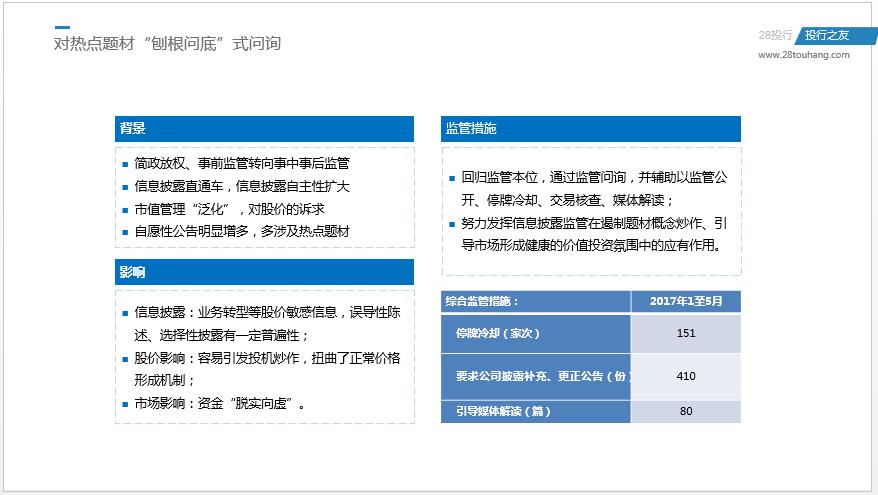Click the value 80 in the table
The height and width of the screenshot is (495, 878).
click(x=686, y=411)
